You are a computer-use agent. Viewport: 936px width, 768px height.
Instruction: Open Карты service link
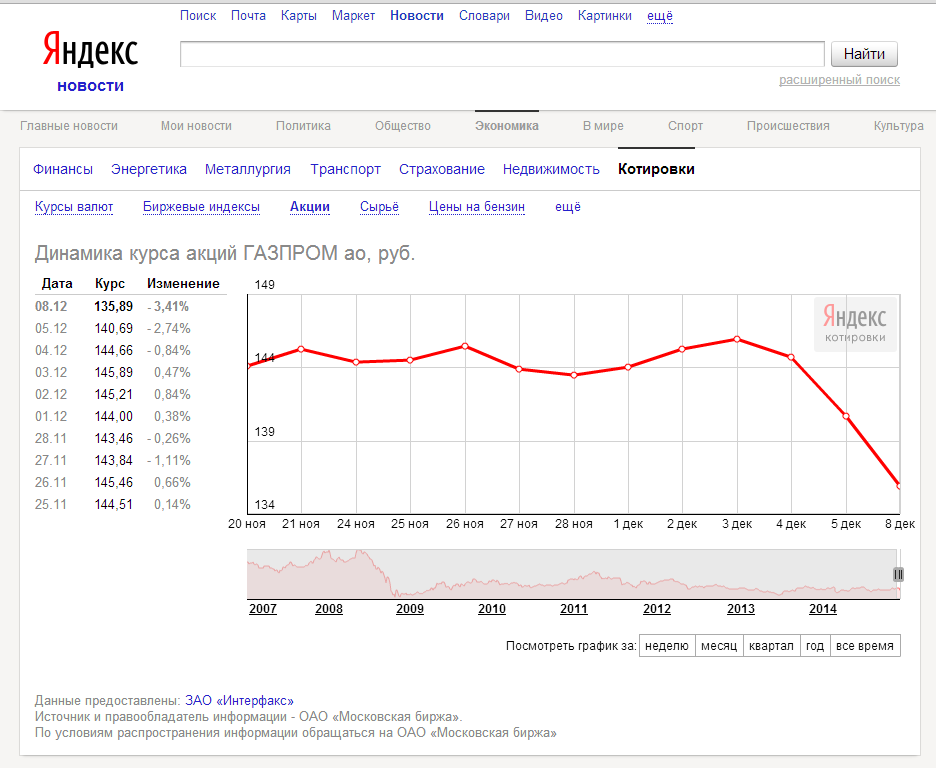pos(298,16)
